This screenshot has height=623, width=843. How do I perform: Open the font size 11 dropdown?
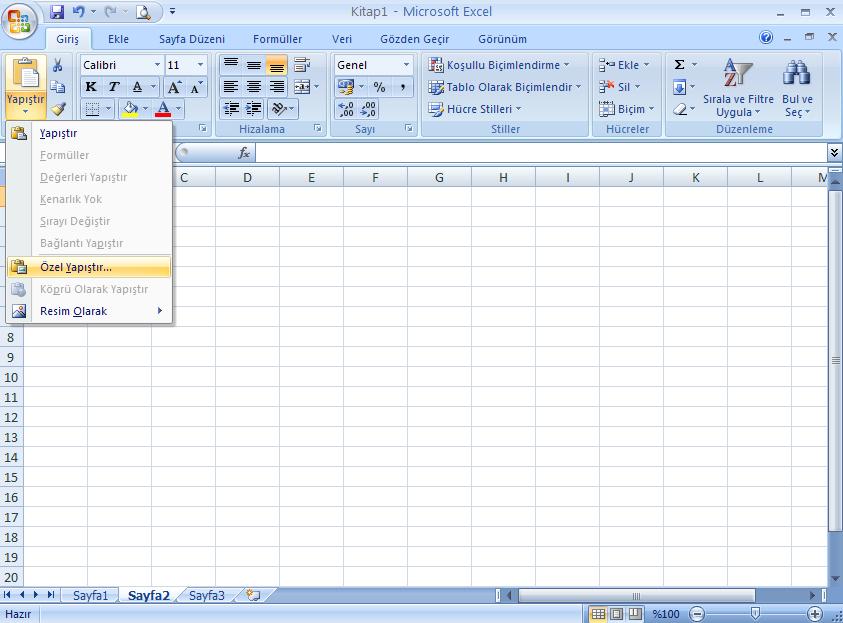point(200,65)
